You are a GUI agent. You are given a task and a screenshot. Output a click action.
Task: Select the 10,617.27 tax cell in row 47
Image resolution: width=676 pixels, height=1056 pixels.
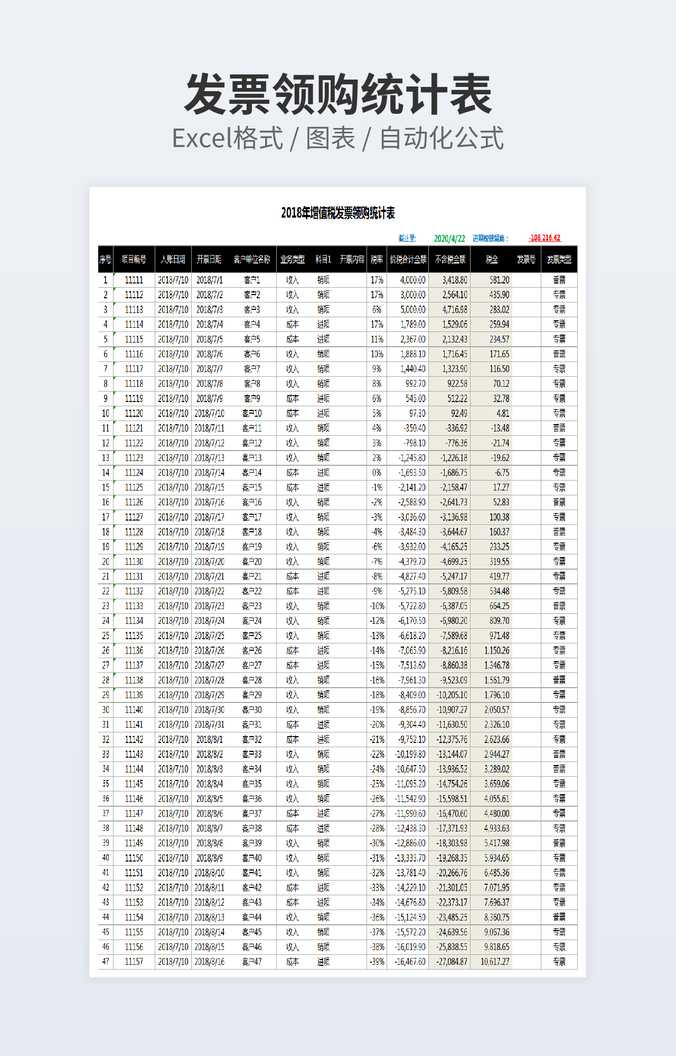[495, 962]
